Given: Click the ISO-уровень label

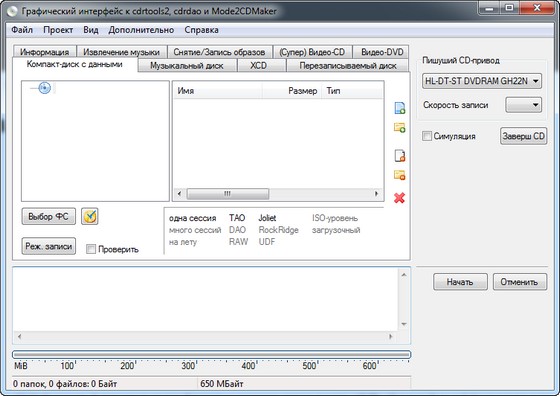Looking at the screenshot, I should click(x=335, y=218).
